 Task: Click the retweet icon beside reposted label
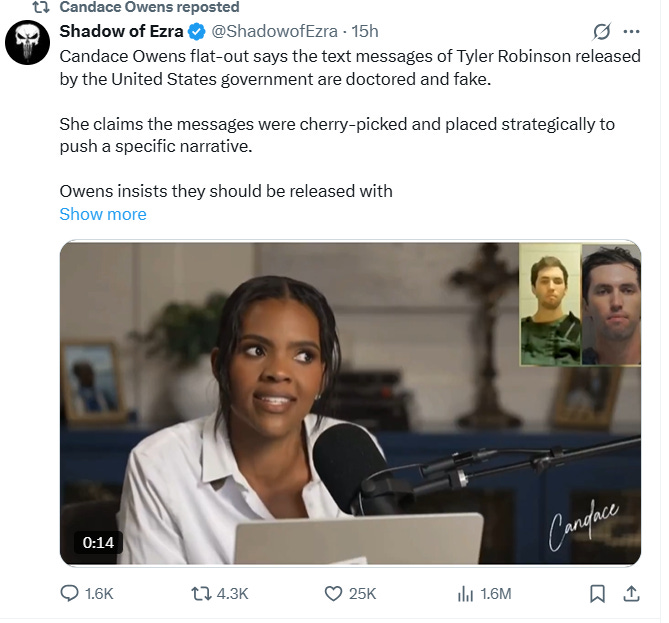tap(41, 7)
